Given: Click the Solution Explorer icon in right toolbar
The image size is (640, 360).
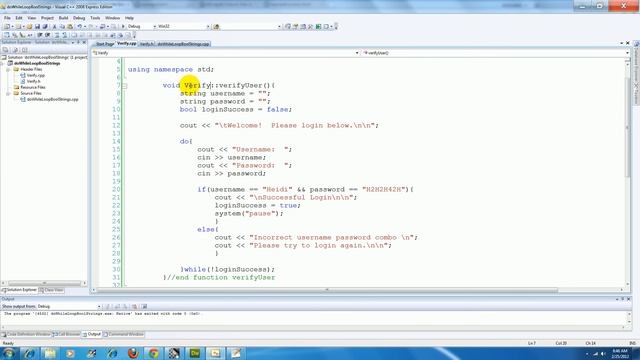Looking at the screenshot, I should [288, 27].
